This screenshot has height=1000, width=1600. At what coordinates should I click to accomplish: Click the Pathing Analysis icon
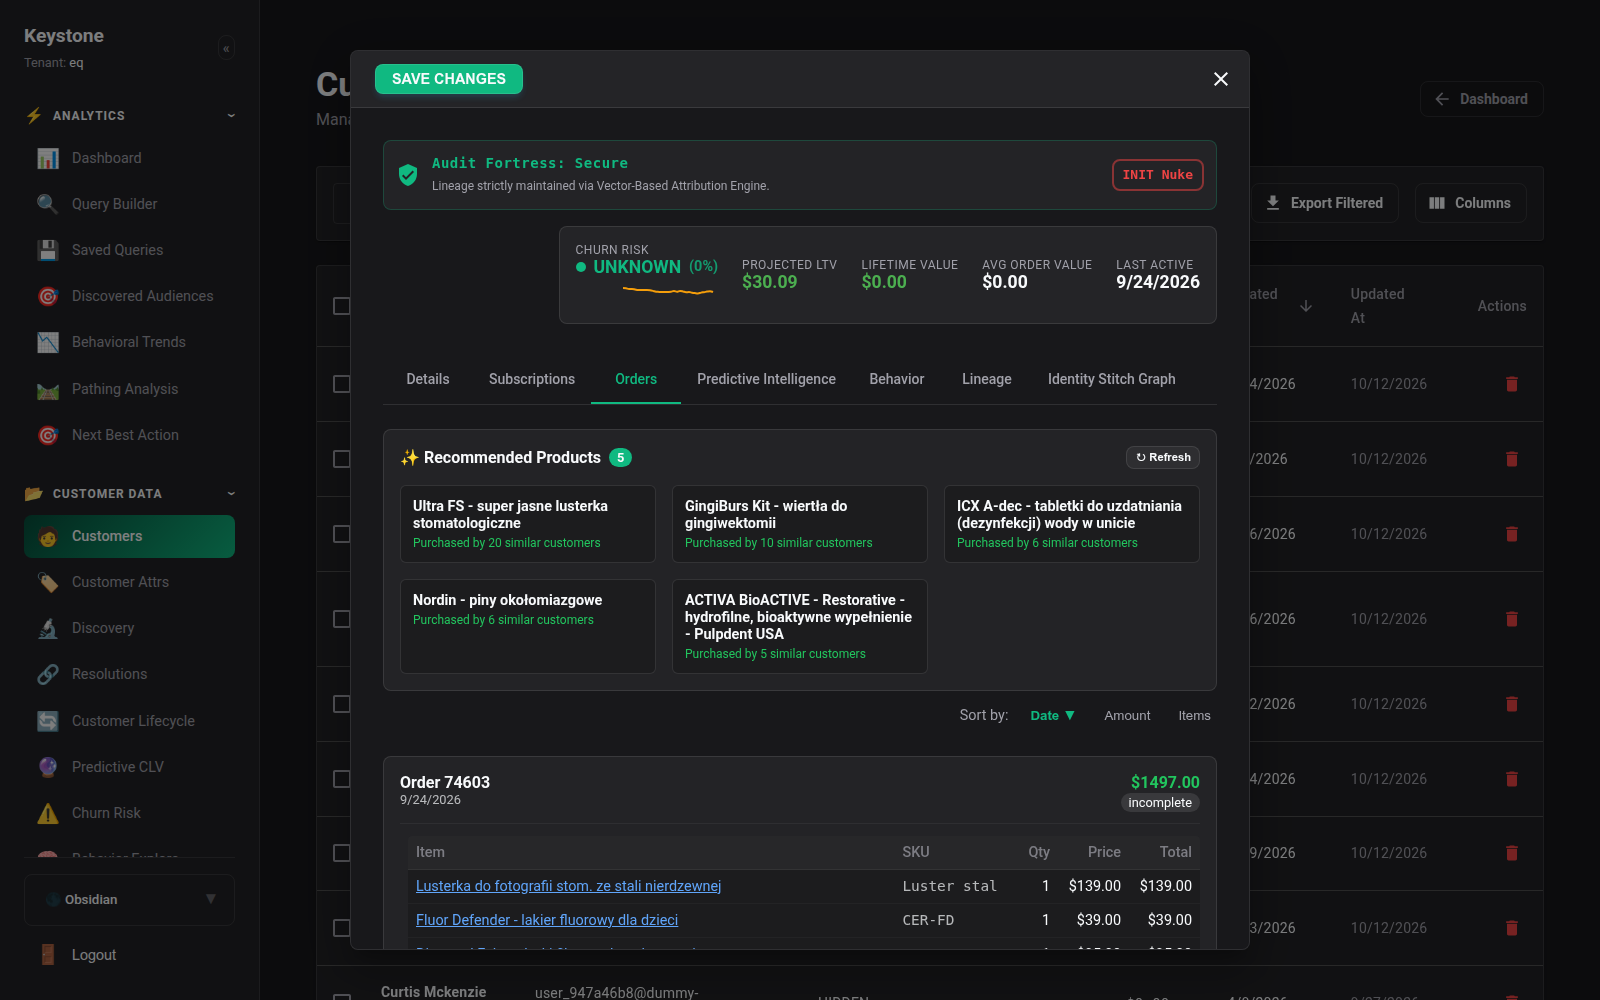click(48, 389)
